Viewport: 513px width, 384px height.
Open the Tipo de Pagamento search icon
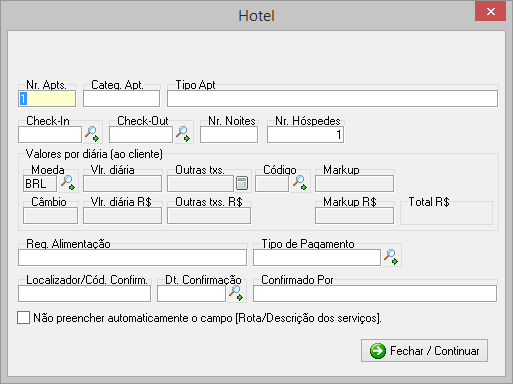(x=391, y=257)
